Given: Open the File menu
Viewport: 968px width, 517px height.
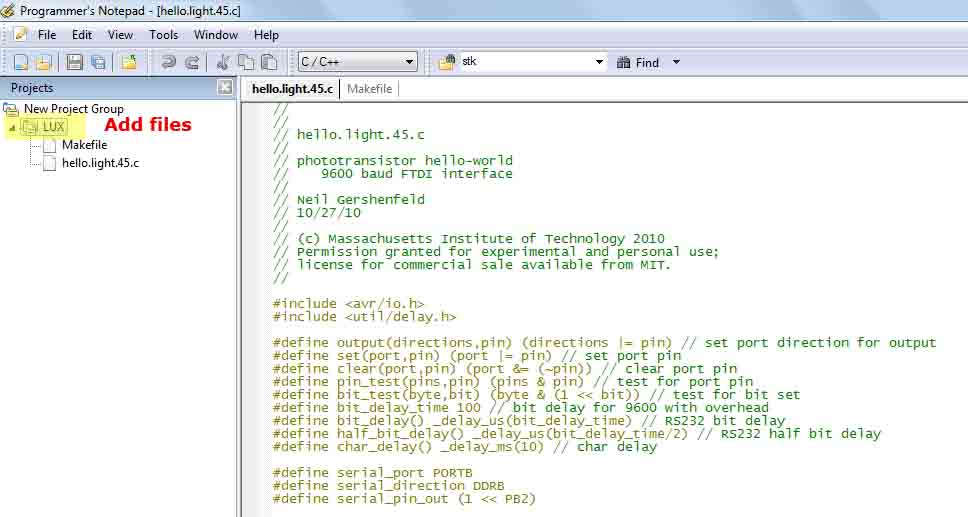Looking at the screenshot, I should pyautogui.click(x=47, y=35).
